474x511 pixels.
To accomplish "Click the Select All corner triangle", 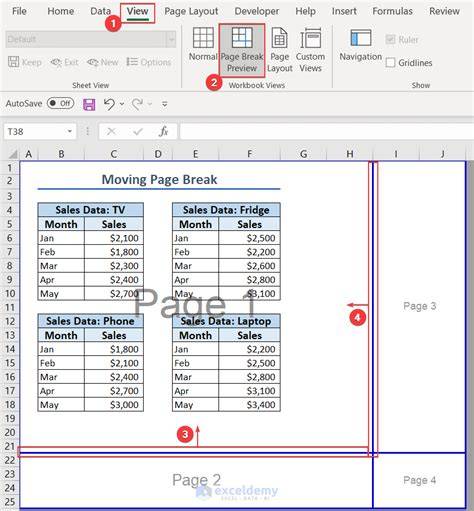I will click(x=12, y=154).
